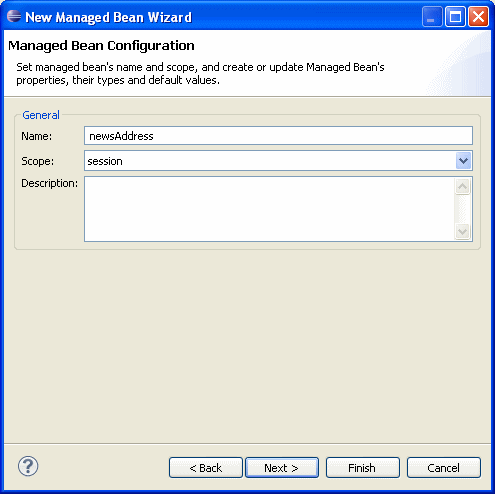Click into the Name field containing newsAddress
This screenshot has height=494, width=495.
tap(278, 136)
